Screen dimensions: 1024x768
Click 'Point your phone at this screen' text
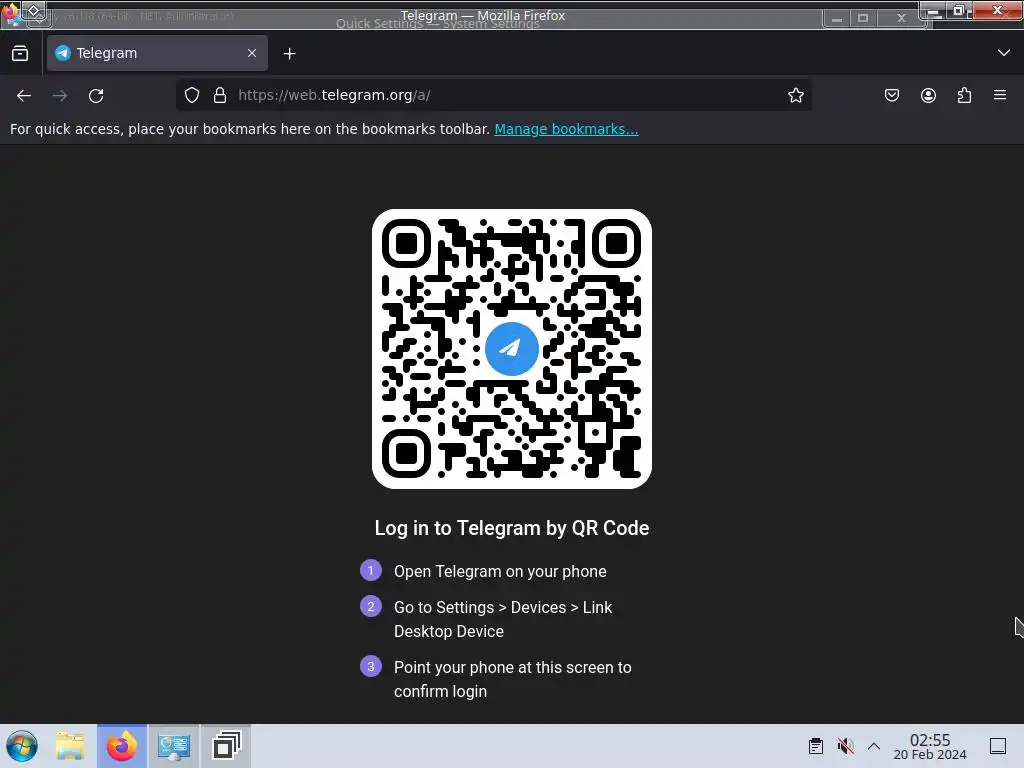coord(513,679)
